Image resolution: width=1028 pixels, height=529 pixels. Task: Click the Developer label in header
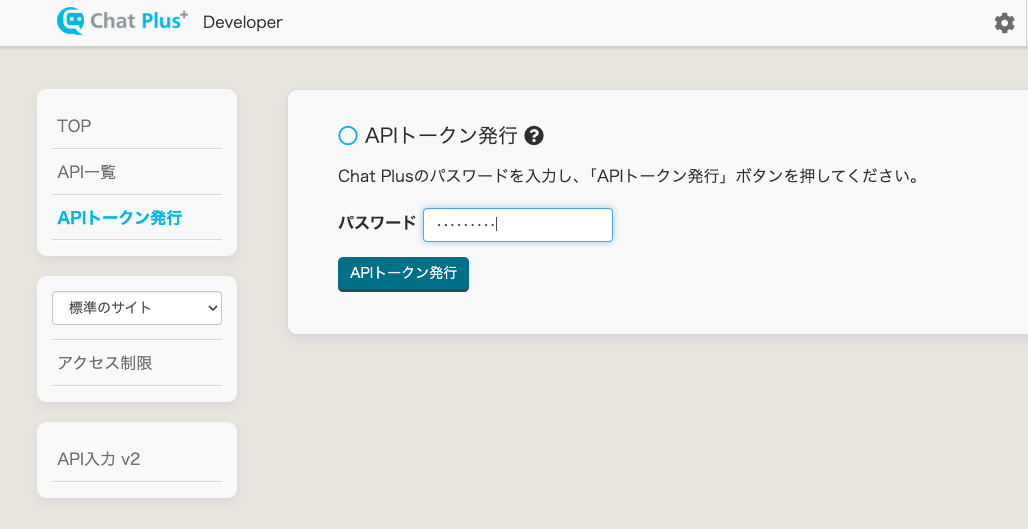click(x=242, y=22)
